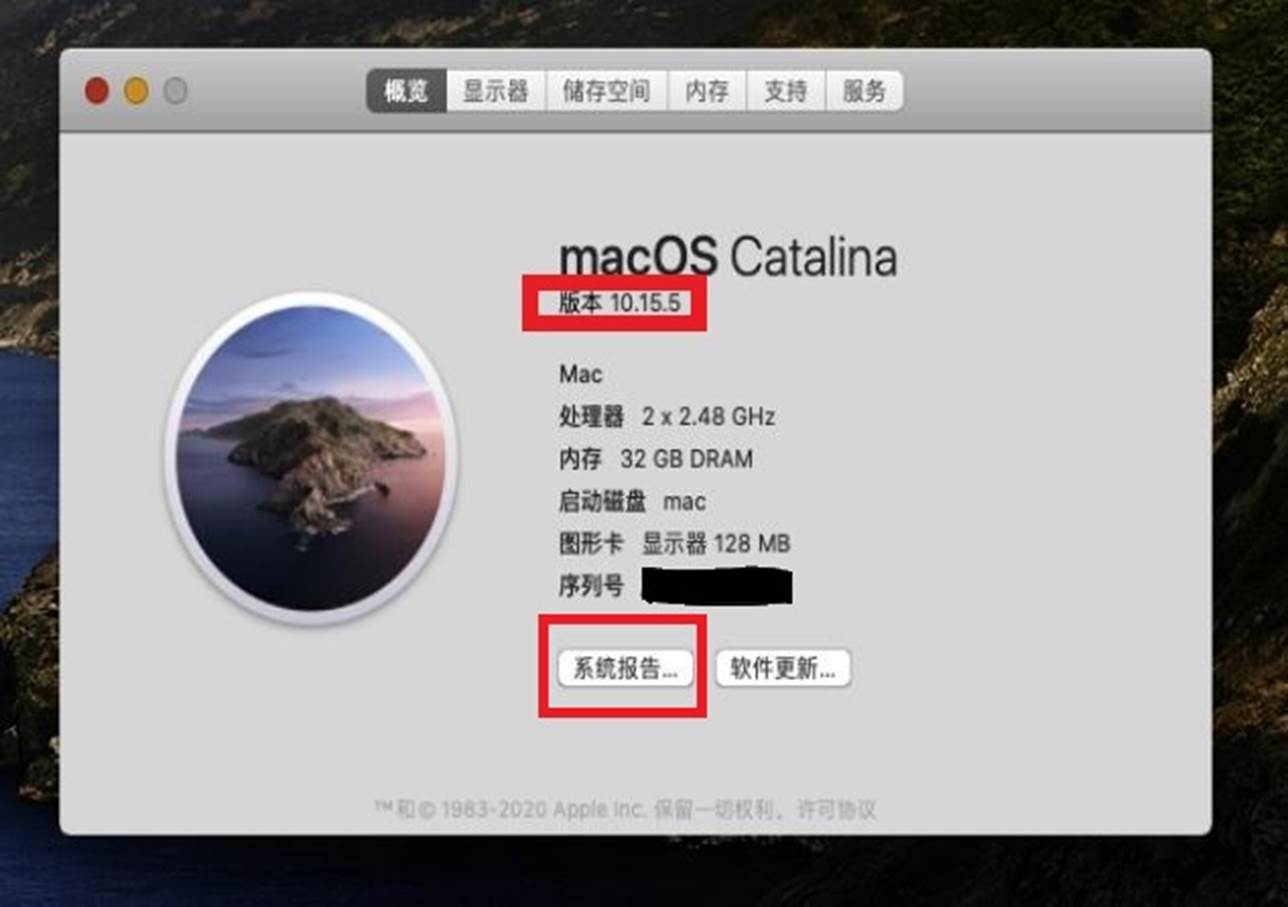
Task: Click the 处理器 2 x 2.48 GHz line
Action: 667,416
